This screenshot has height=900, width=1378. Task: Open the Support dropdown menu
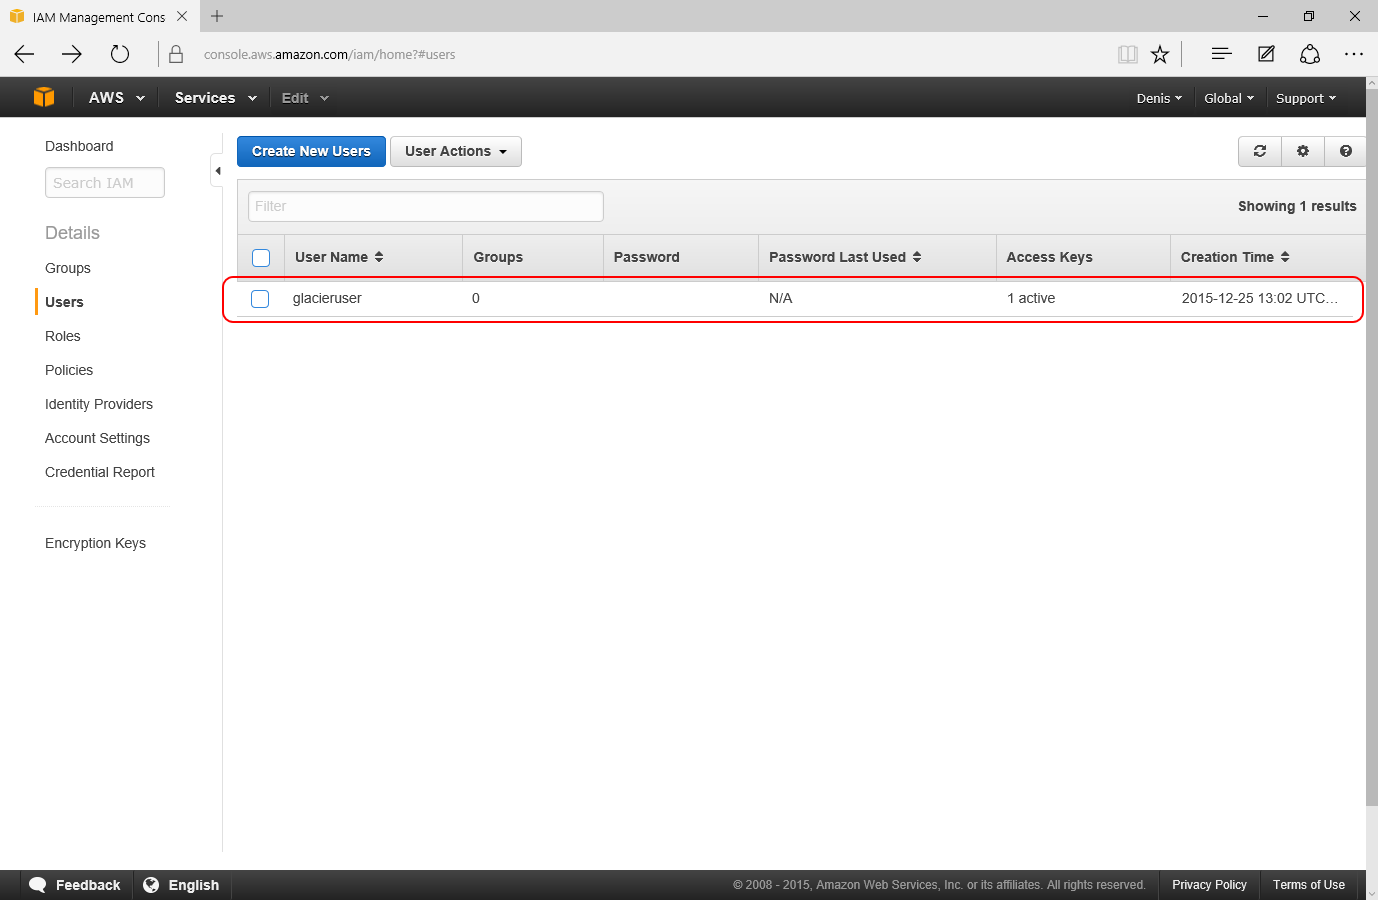[x=1306, y=98]
